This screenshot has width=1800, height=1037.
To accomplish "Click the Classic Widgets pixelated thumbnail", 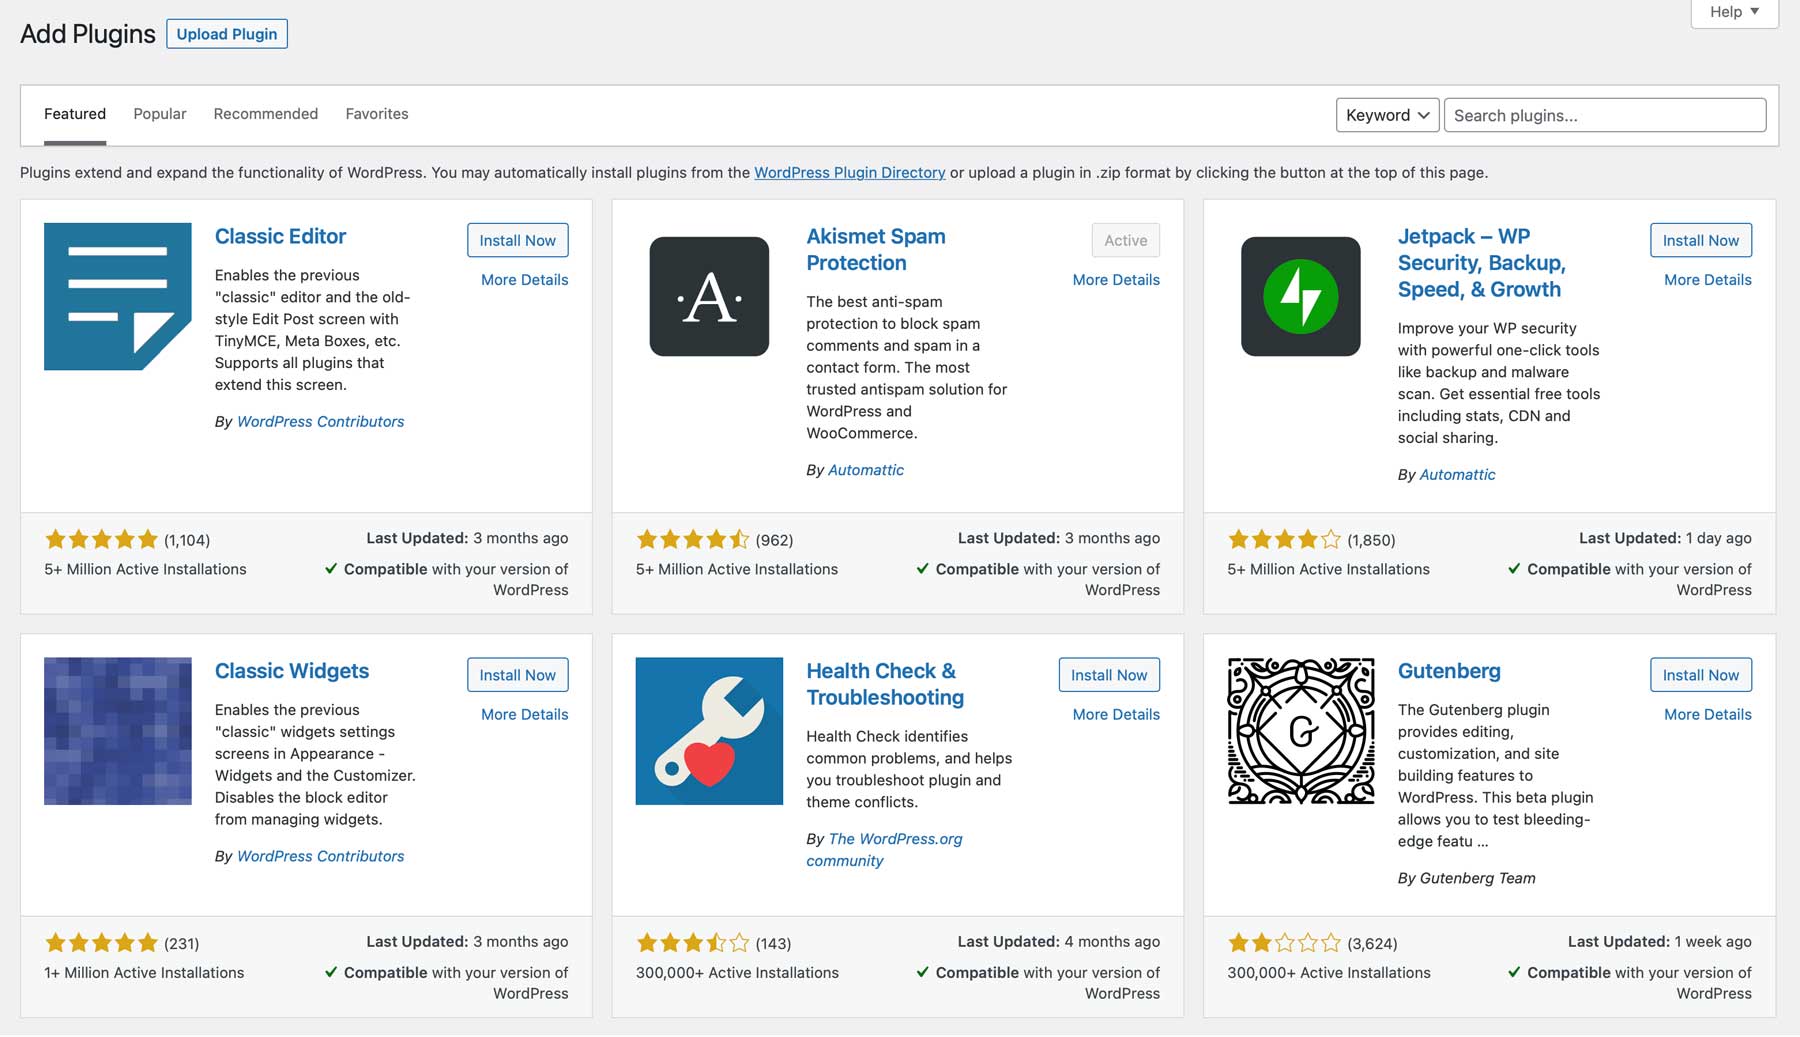I will pos(117,731).
